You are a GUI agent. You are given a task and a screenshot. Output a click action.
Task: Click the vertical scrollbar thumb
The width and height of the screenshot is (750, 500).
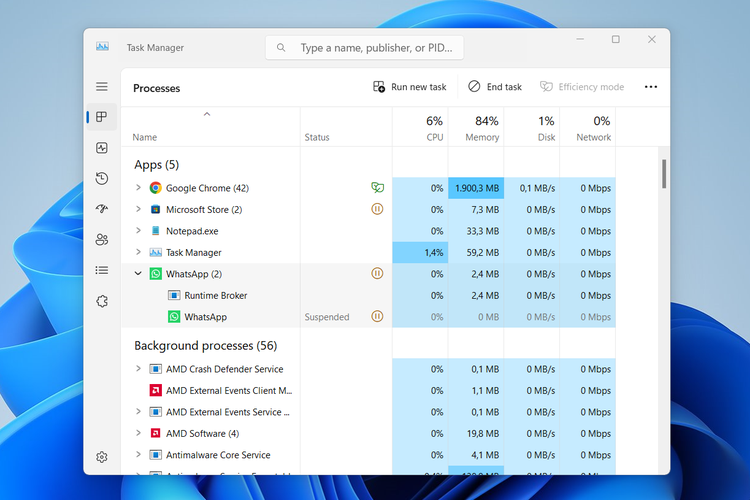point(664,174)
